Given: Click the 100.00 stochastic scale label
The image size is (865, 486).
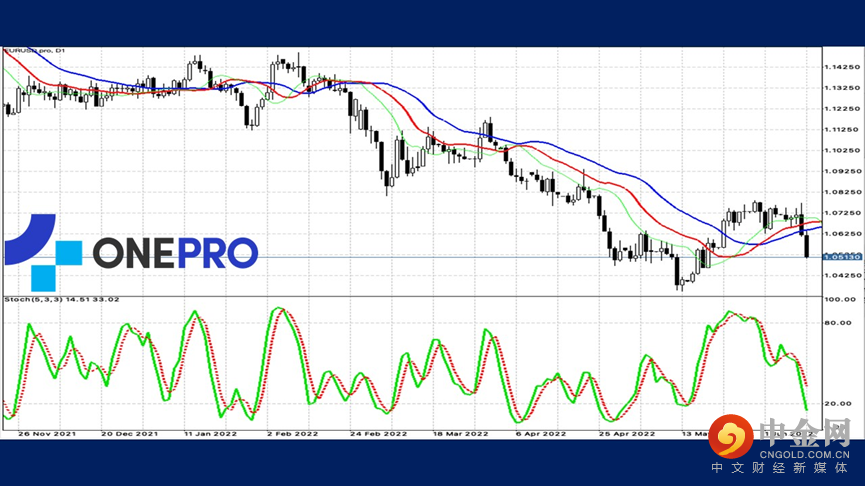Looking at the screenshot, I should [840, 300].
